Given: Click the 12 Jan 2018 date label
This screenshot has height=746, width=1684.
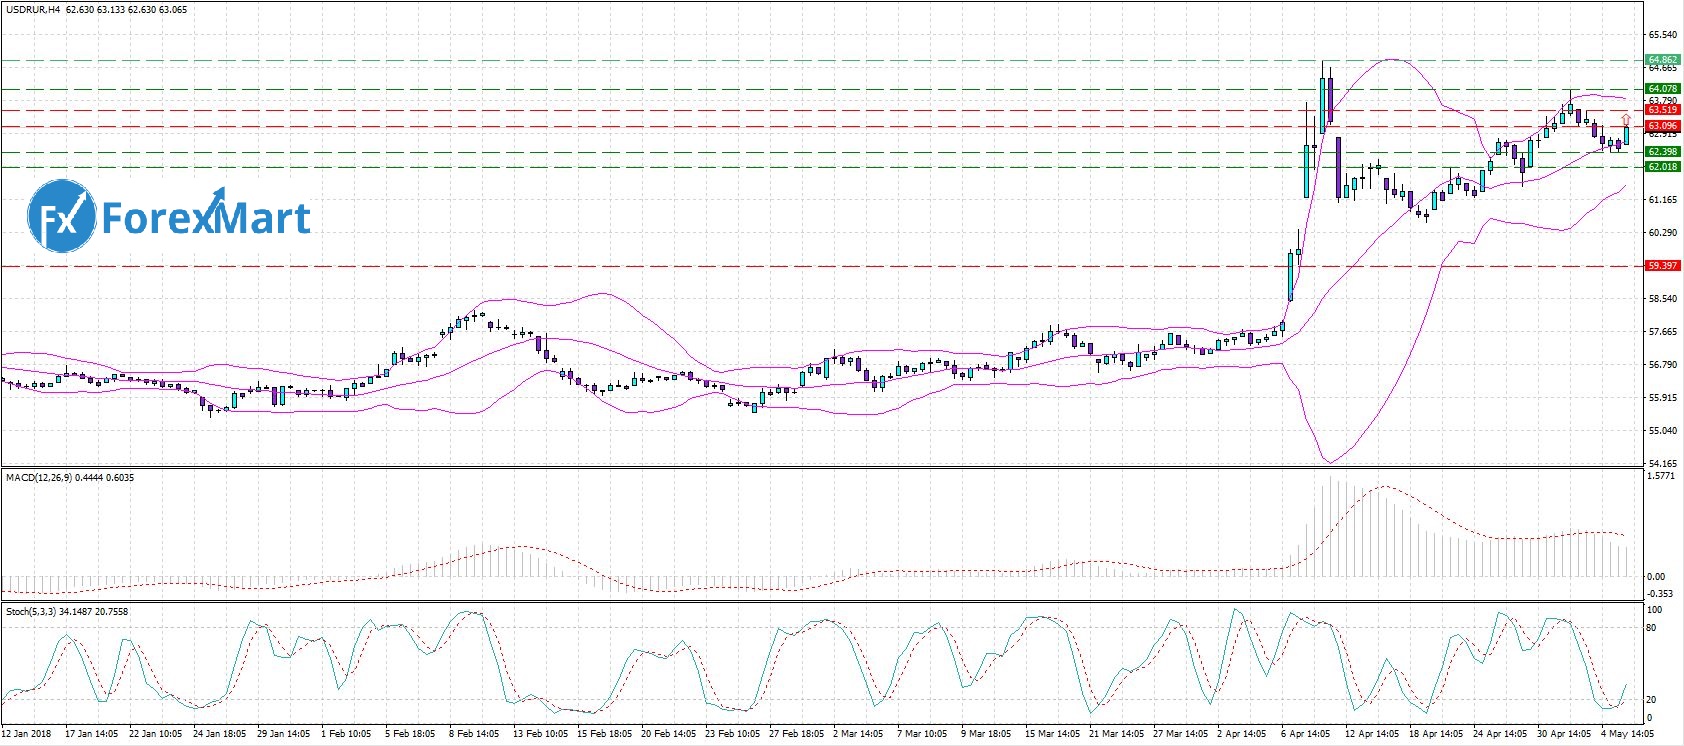Looking at the screenshot, I should pyautogui.click(x=27, y=734).
